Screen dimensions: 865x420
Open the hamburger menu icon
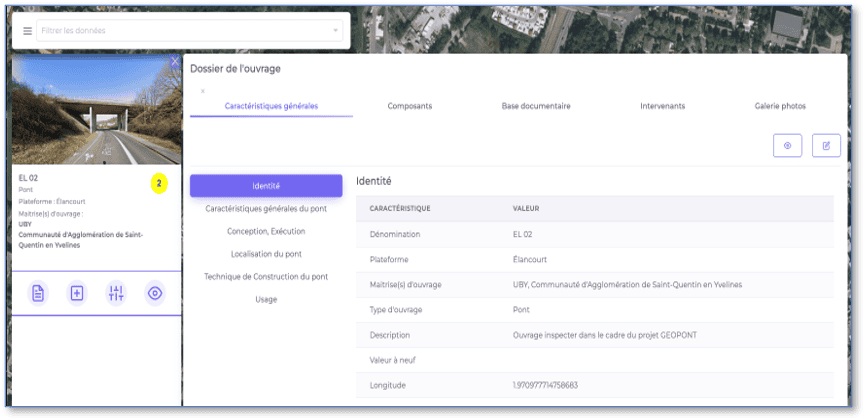[27, 31]
